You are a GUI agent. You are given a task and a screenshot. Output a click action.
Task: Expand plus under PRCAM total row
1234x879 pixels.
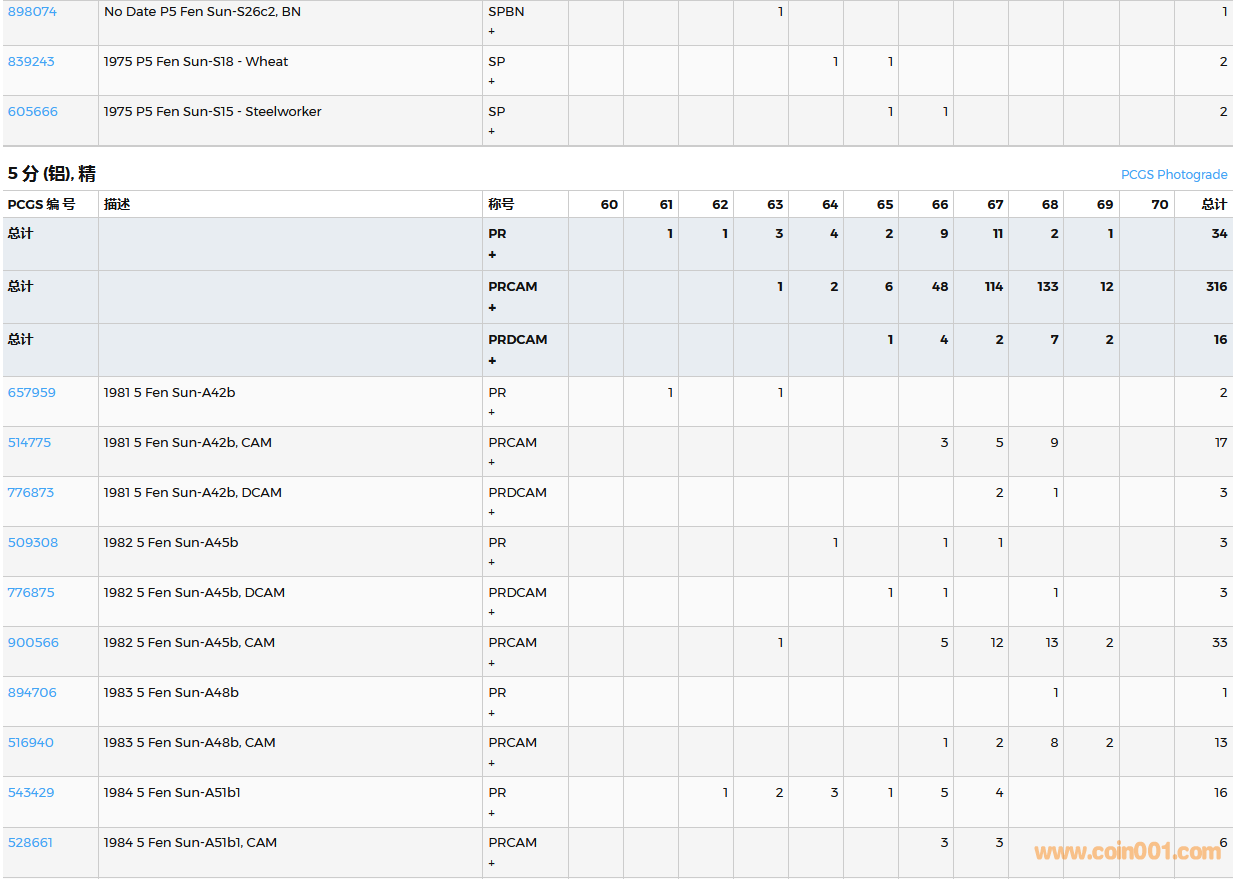(492, 308)
